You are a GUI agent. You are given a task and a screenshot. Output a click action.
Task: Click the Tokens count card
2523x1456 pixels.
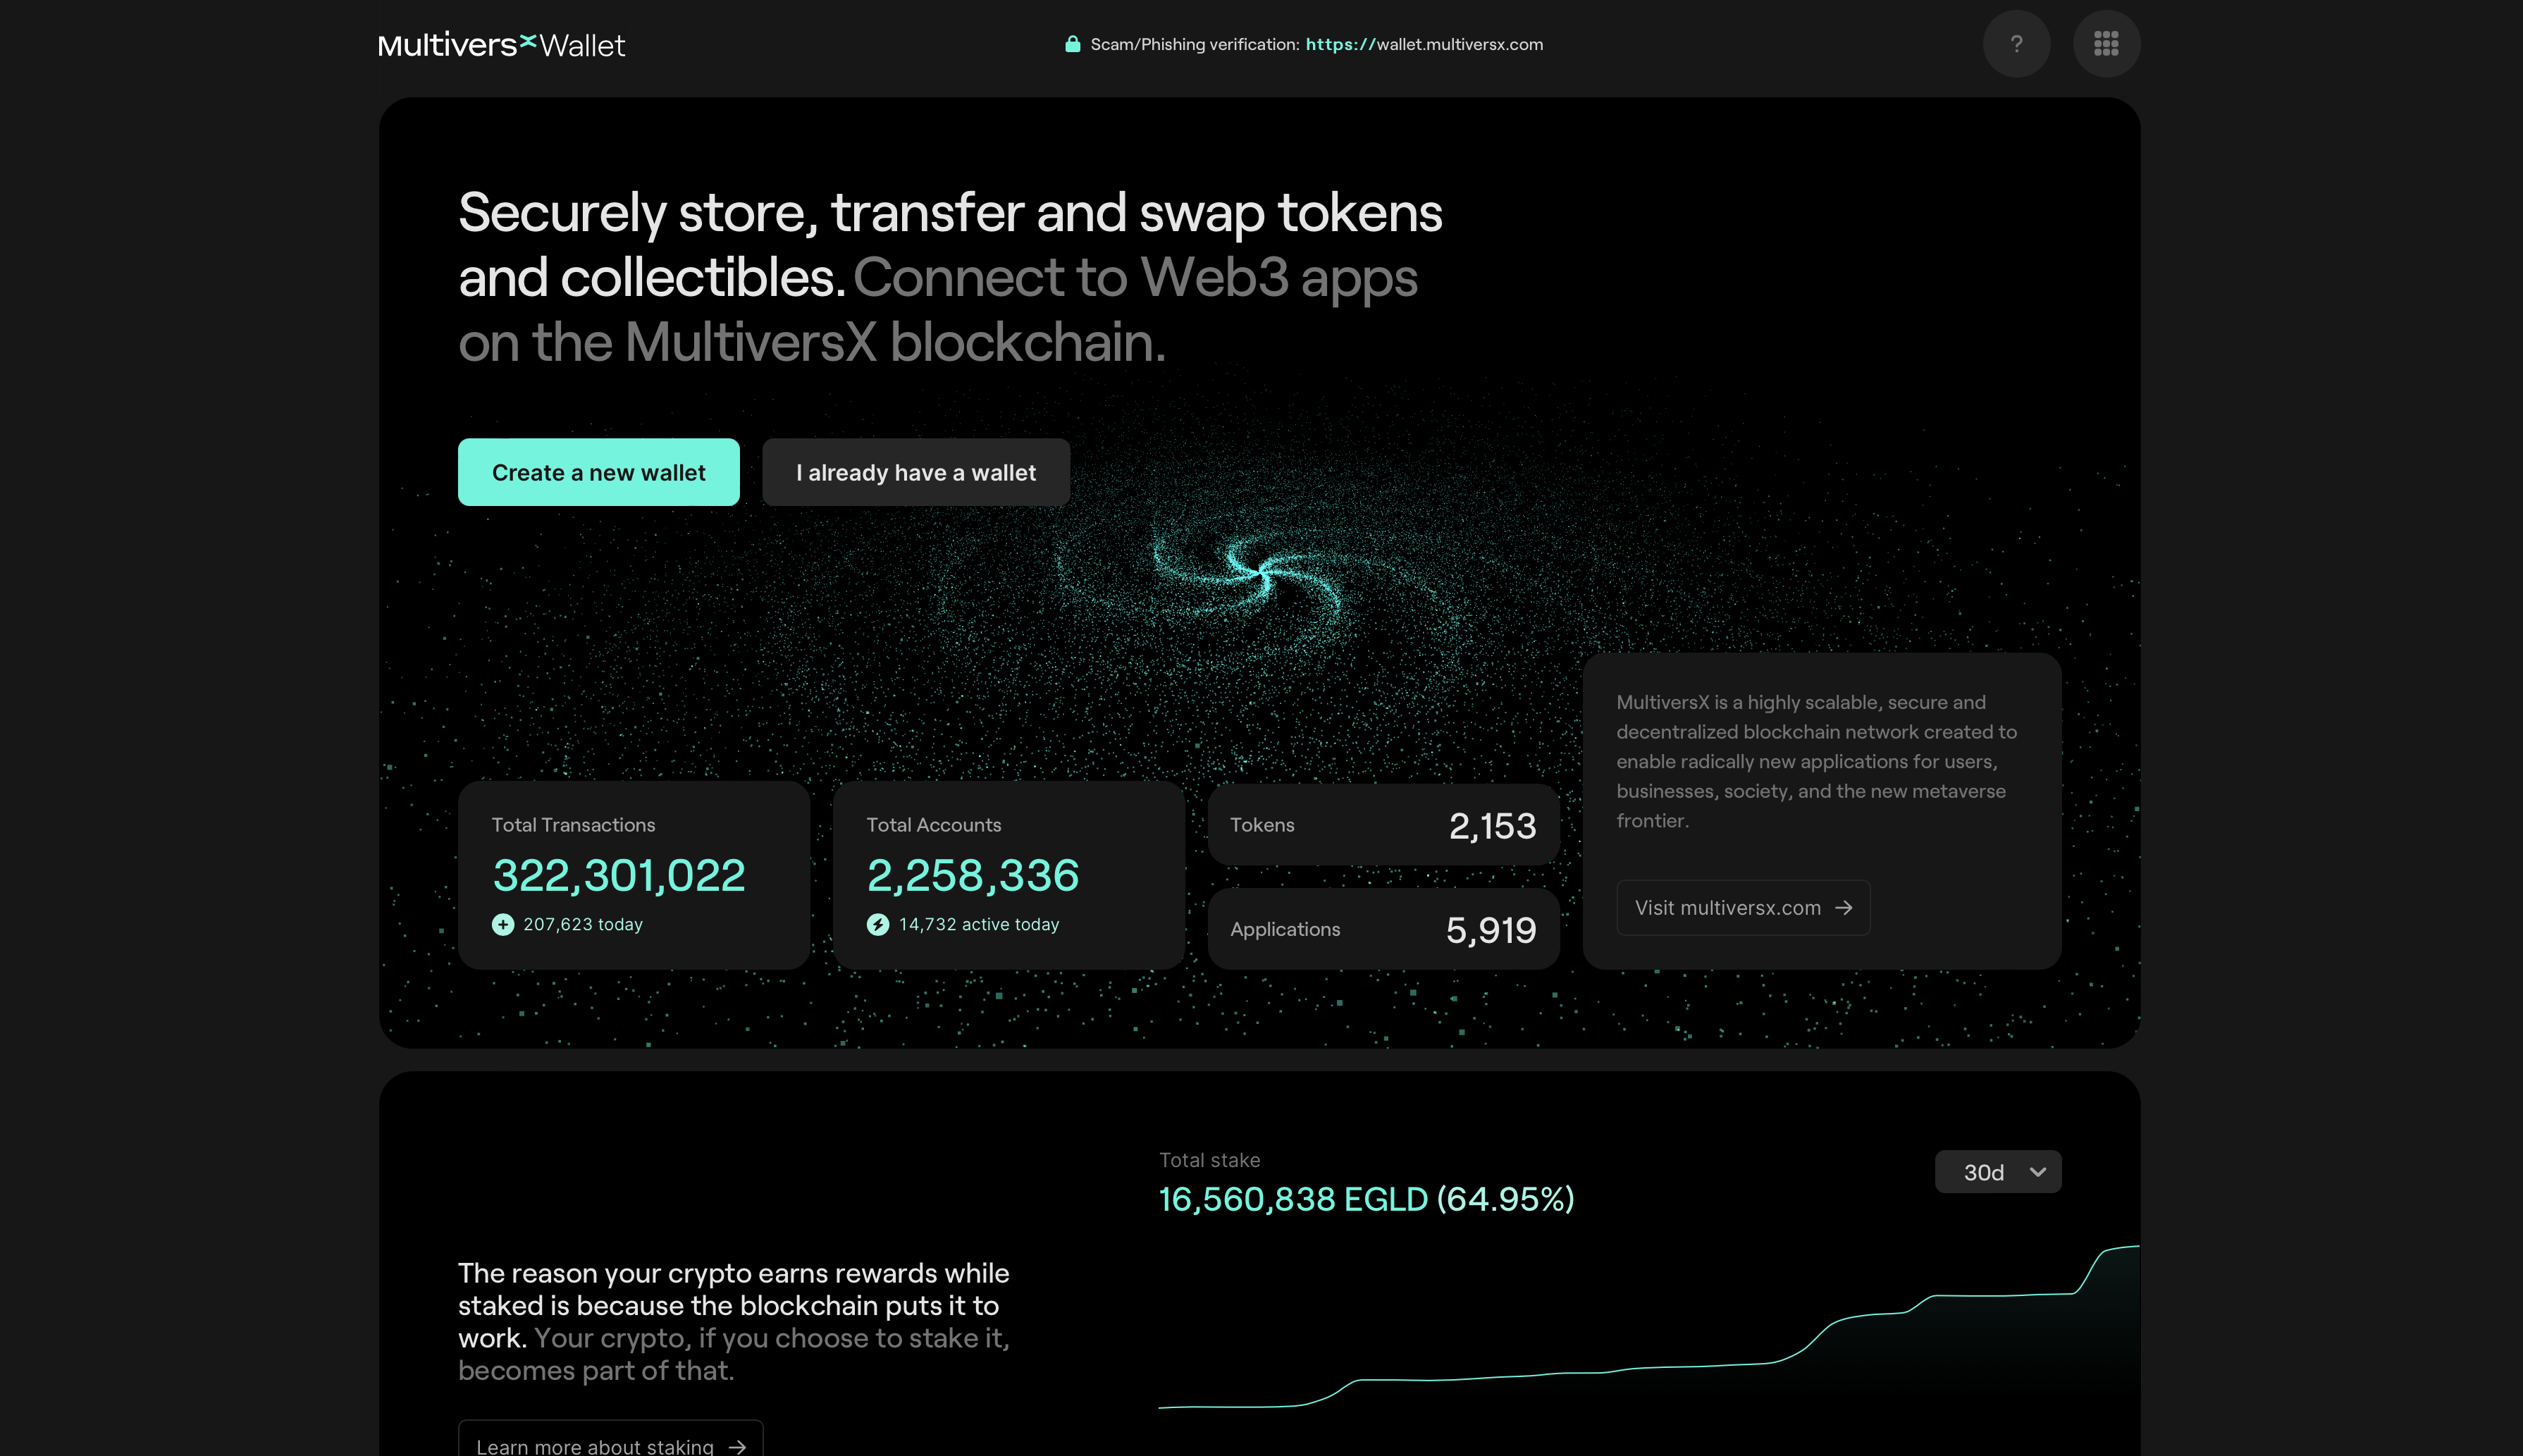click(x=1383, y=825)
